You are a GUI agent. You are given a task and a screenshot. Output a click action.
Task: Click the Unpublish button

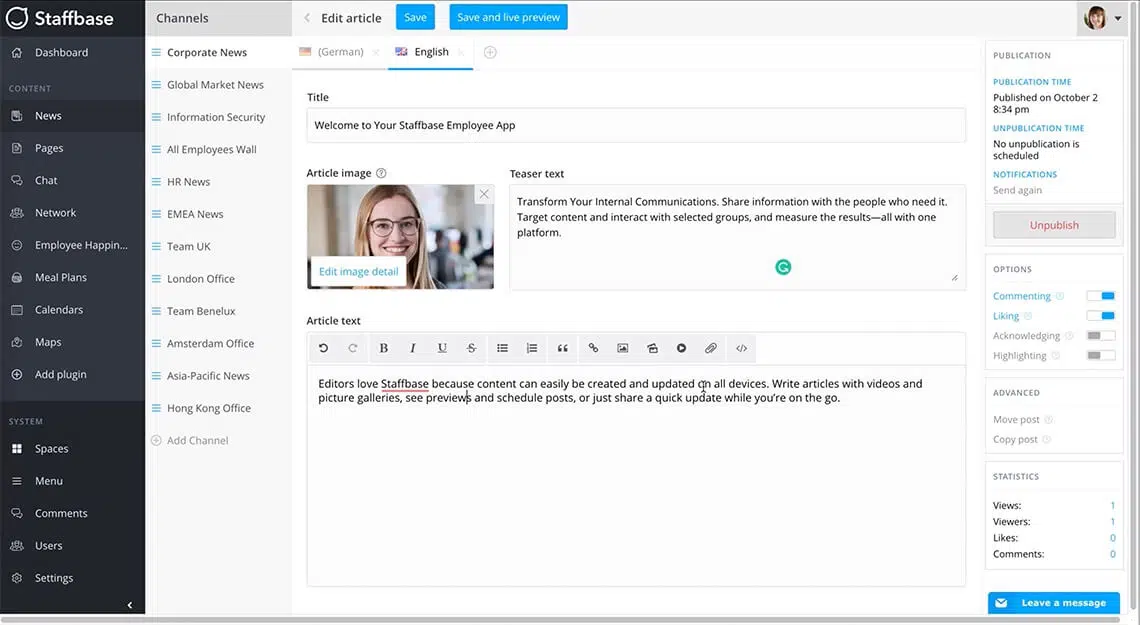[x=1054, y=225]
